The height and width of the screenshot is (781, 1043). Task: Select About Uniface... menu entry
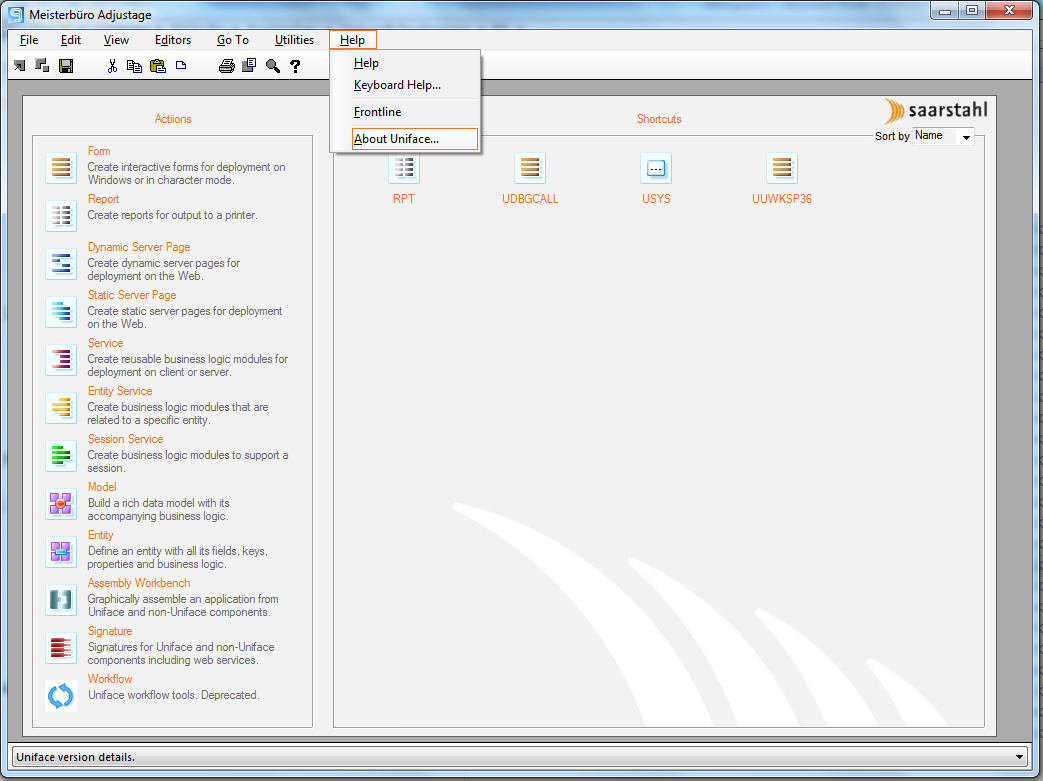coord(414,139)
